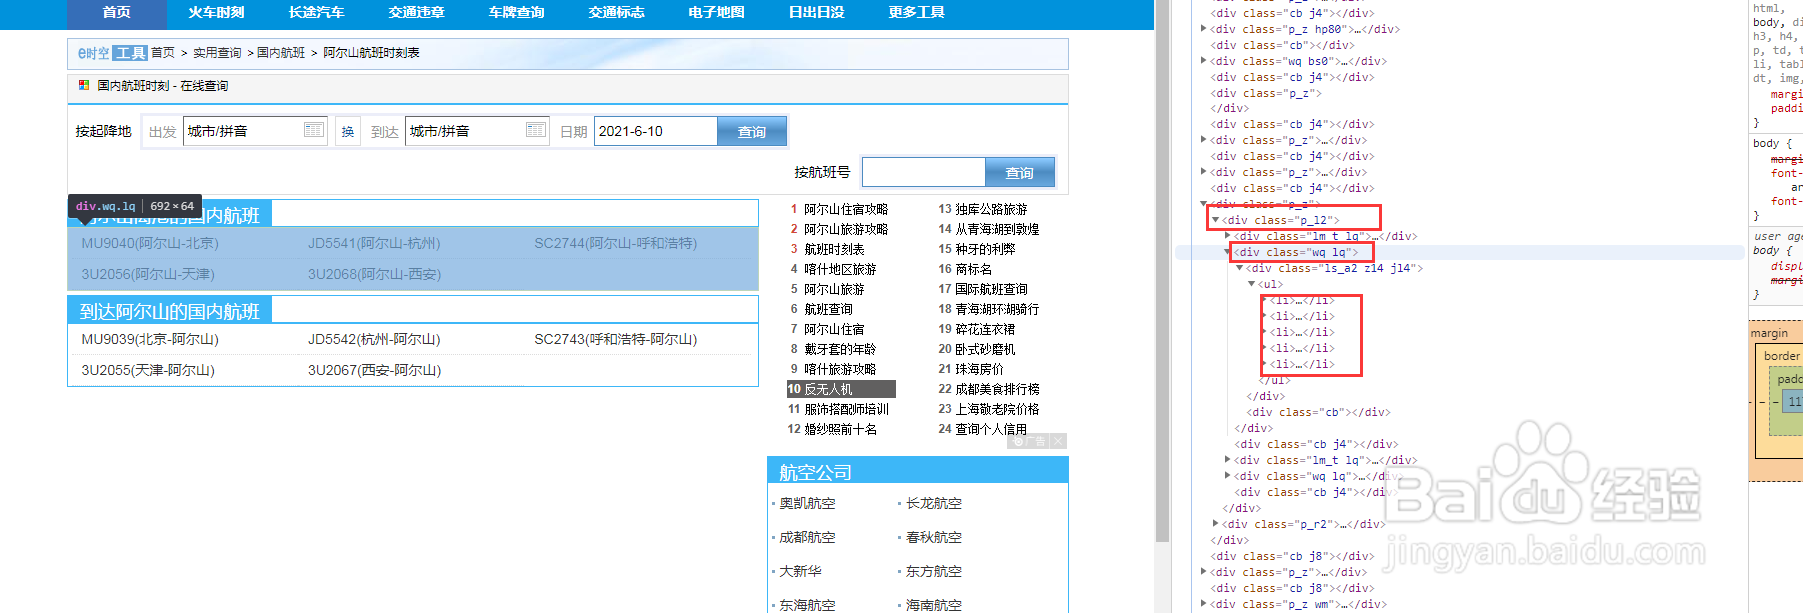
Task: Click the 航班时刻表 ad link
Action: (x=834, y=249)
